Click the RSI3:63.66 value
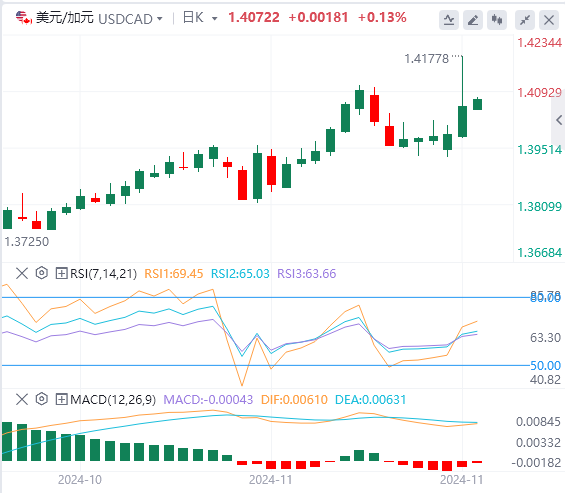 [x=307, y=274]
